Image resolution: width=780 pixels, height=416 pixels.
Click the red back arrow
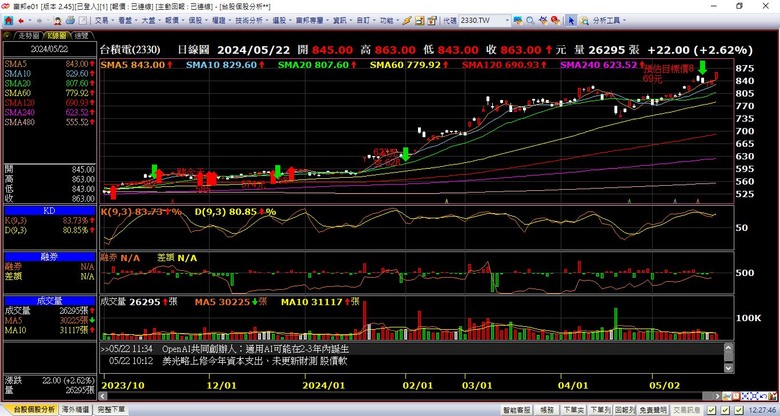[x=21, y=21]
